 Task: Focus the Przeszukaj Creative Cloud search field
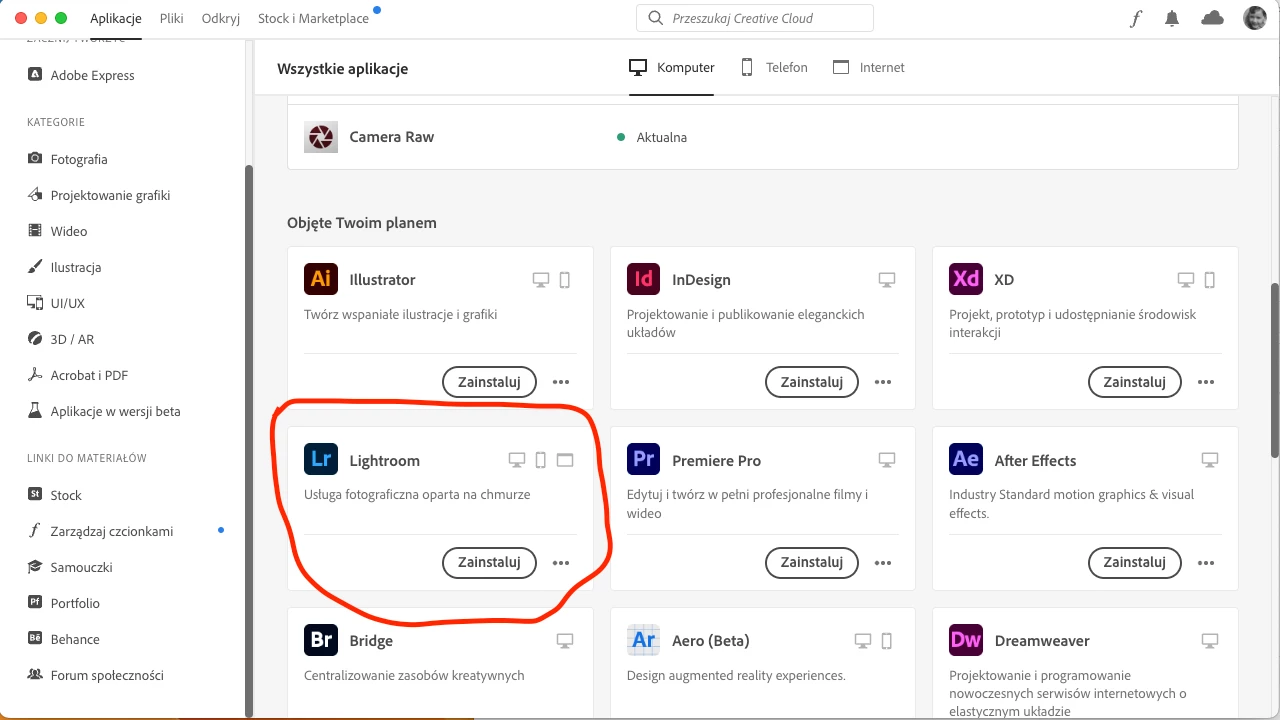click(755, 18)
